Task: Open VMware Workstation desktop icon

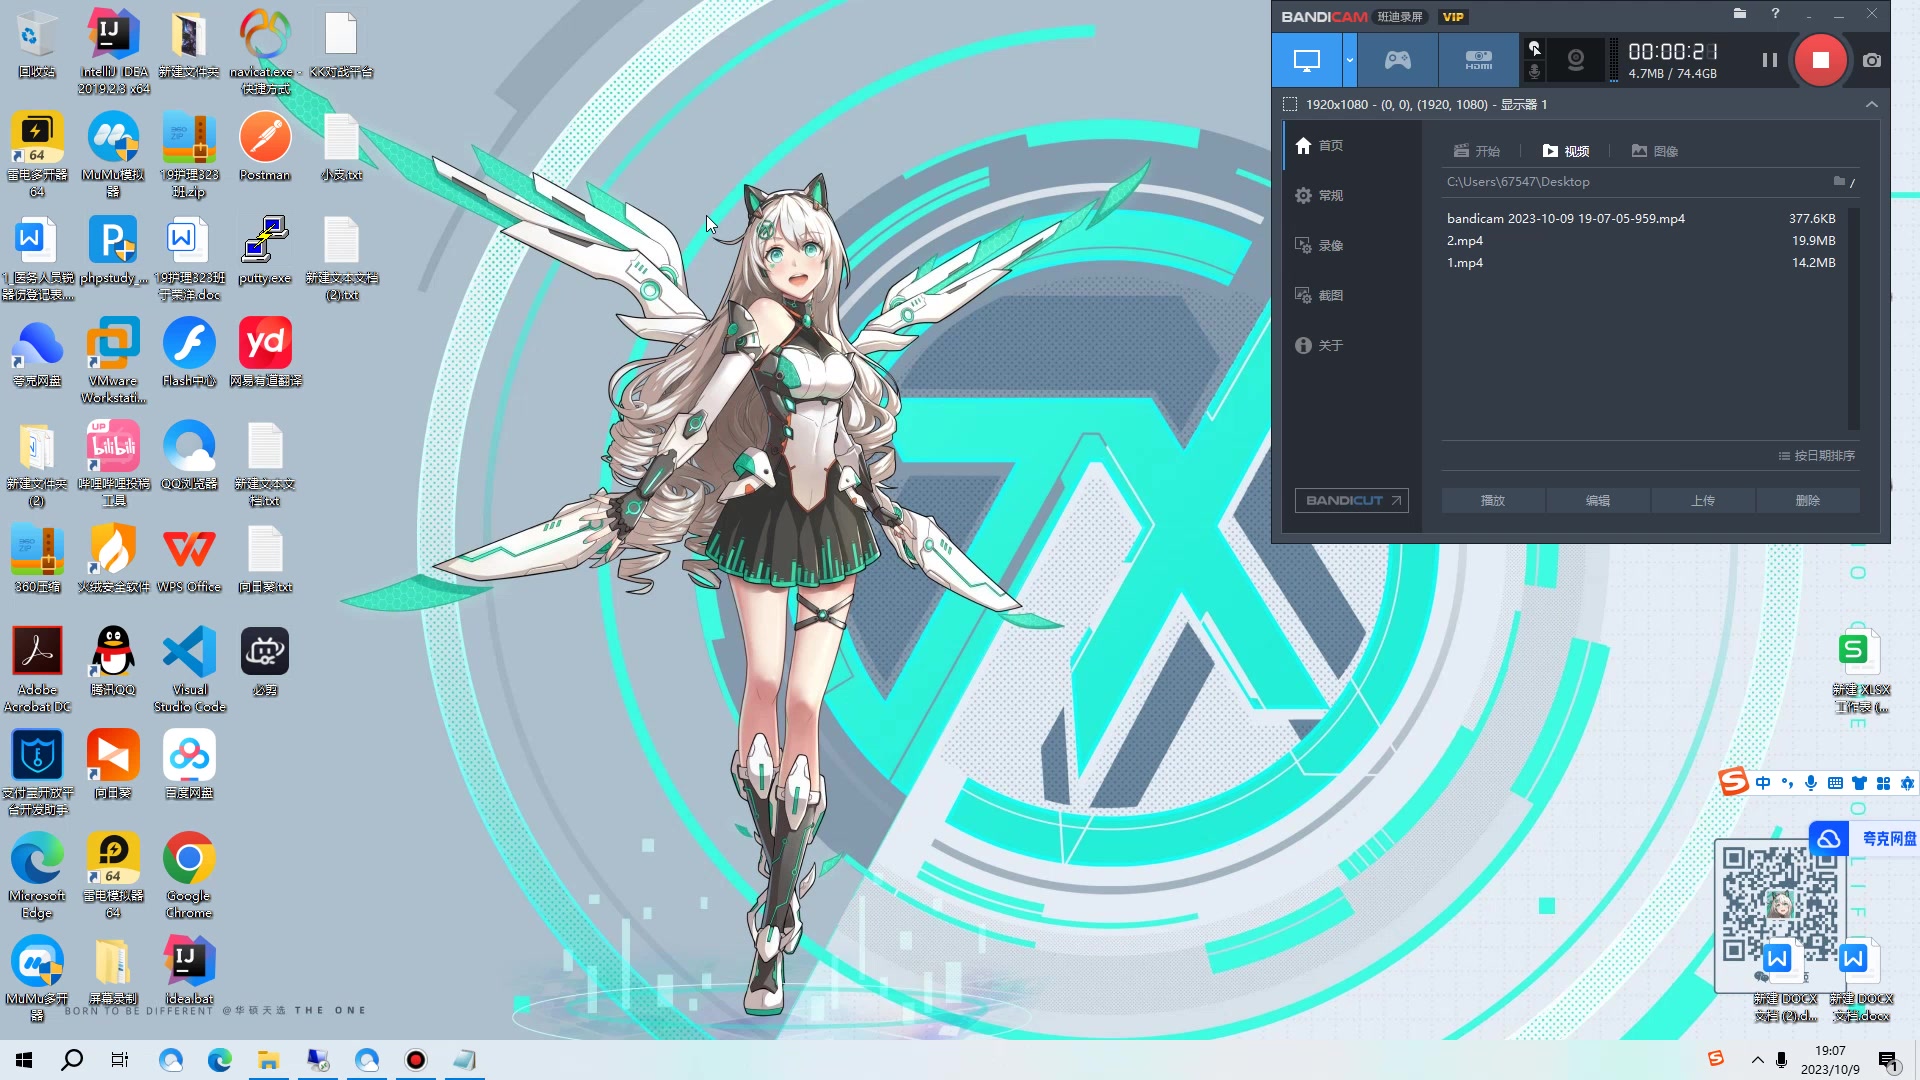Action: coord(113,361)
